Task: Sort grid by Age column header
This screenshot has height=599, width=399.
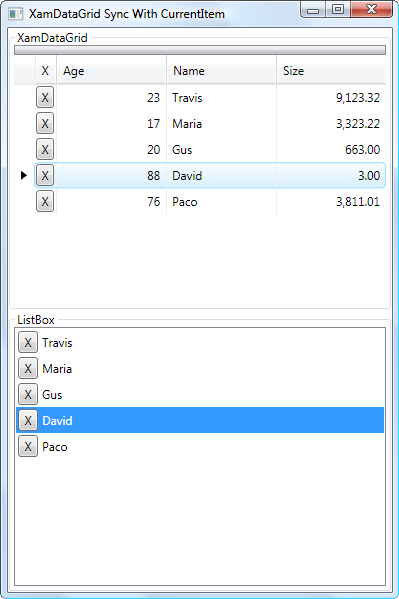Action: pyautogui.click(x=111, y=71)
